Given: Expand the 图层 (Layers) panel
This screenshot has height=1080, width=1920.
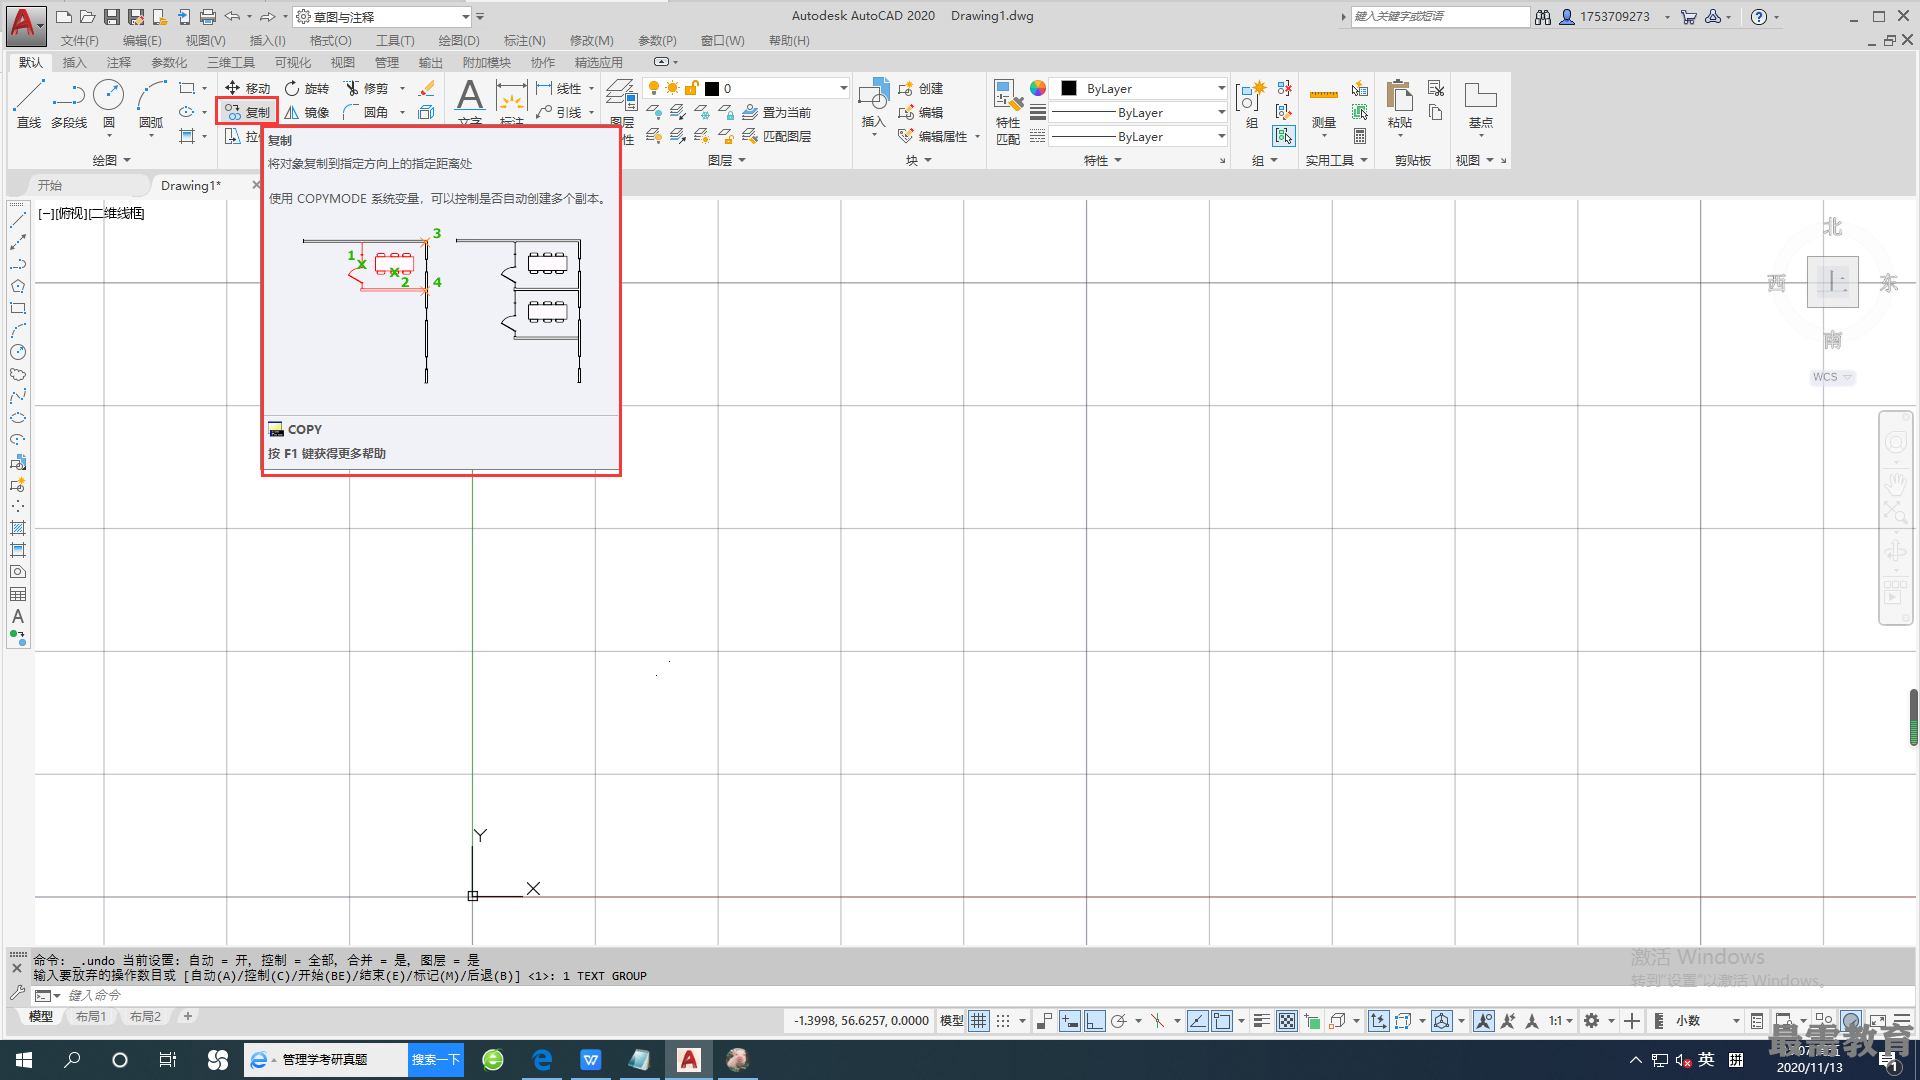Looking at the screenshot, I should (727, 160).
